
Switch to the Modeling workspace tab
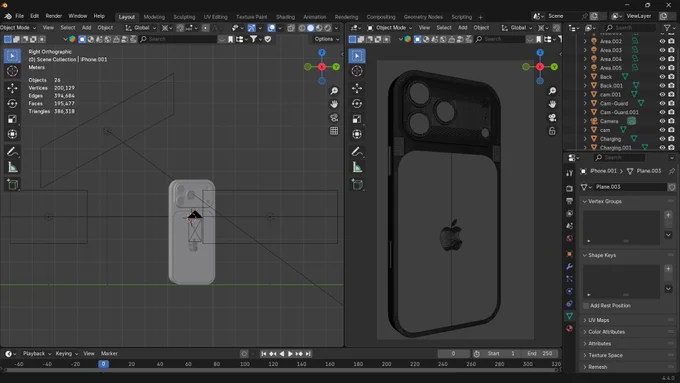click(x=154, y=17)
